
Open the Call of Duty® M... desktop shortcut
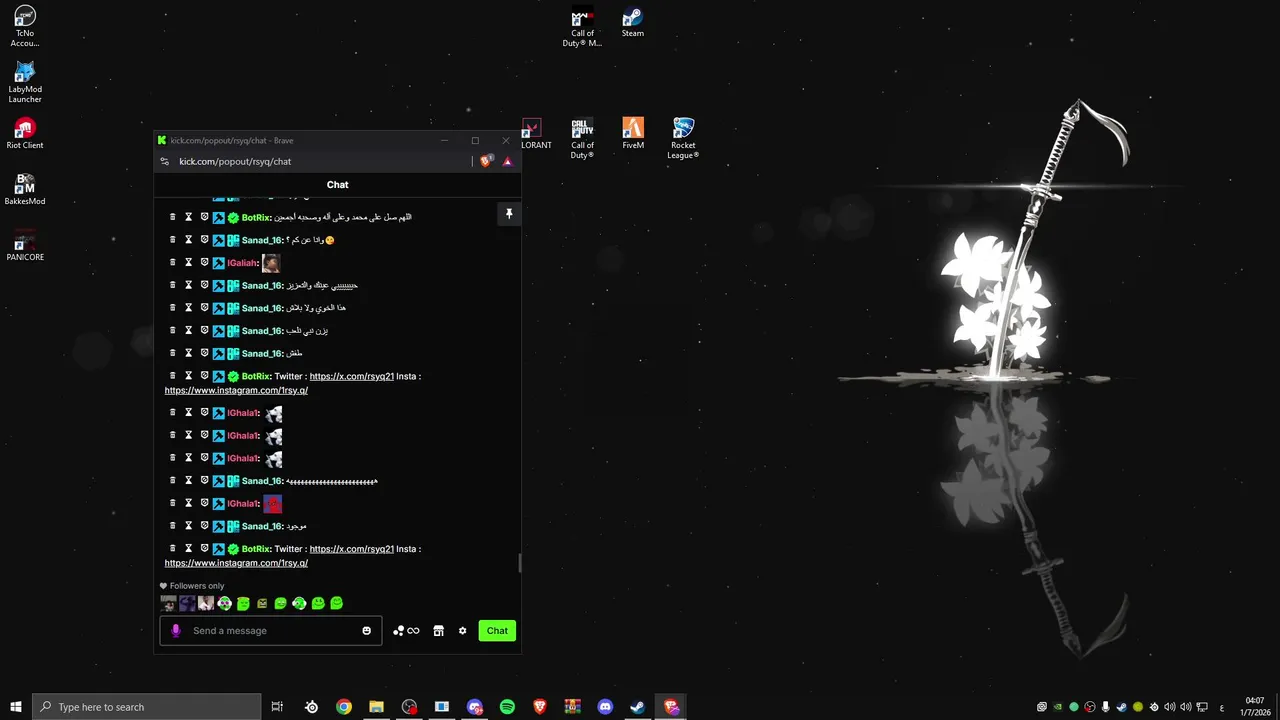(582, 28)
